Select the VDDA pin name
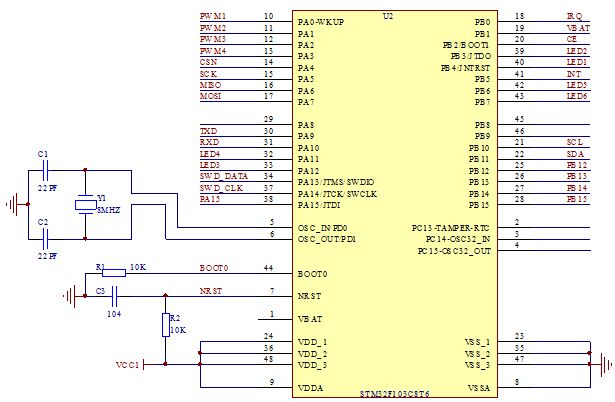615x402 pixels. pyautogui.click(x=310, y=388)
